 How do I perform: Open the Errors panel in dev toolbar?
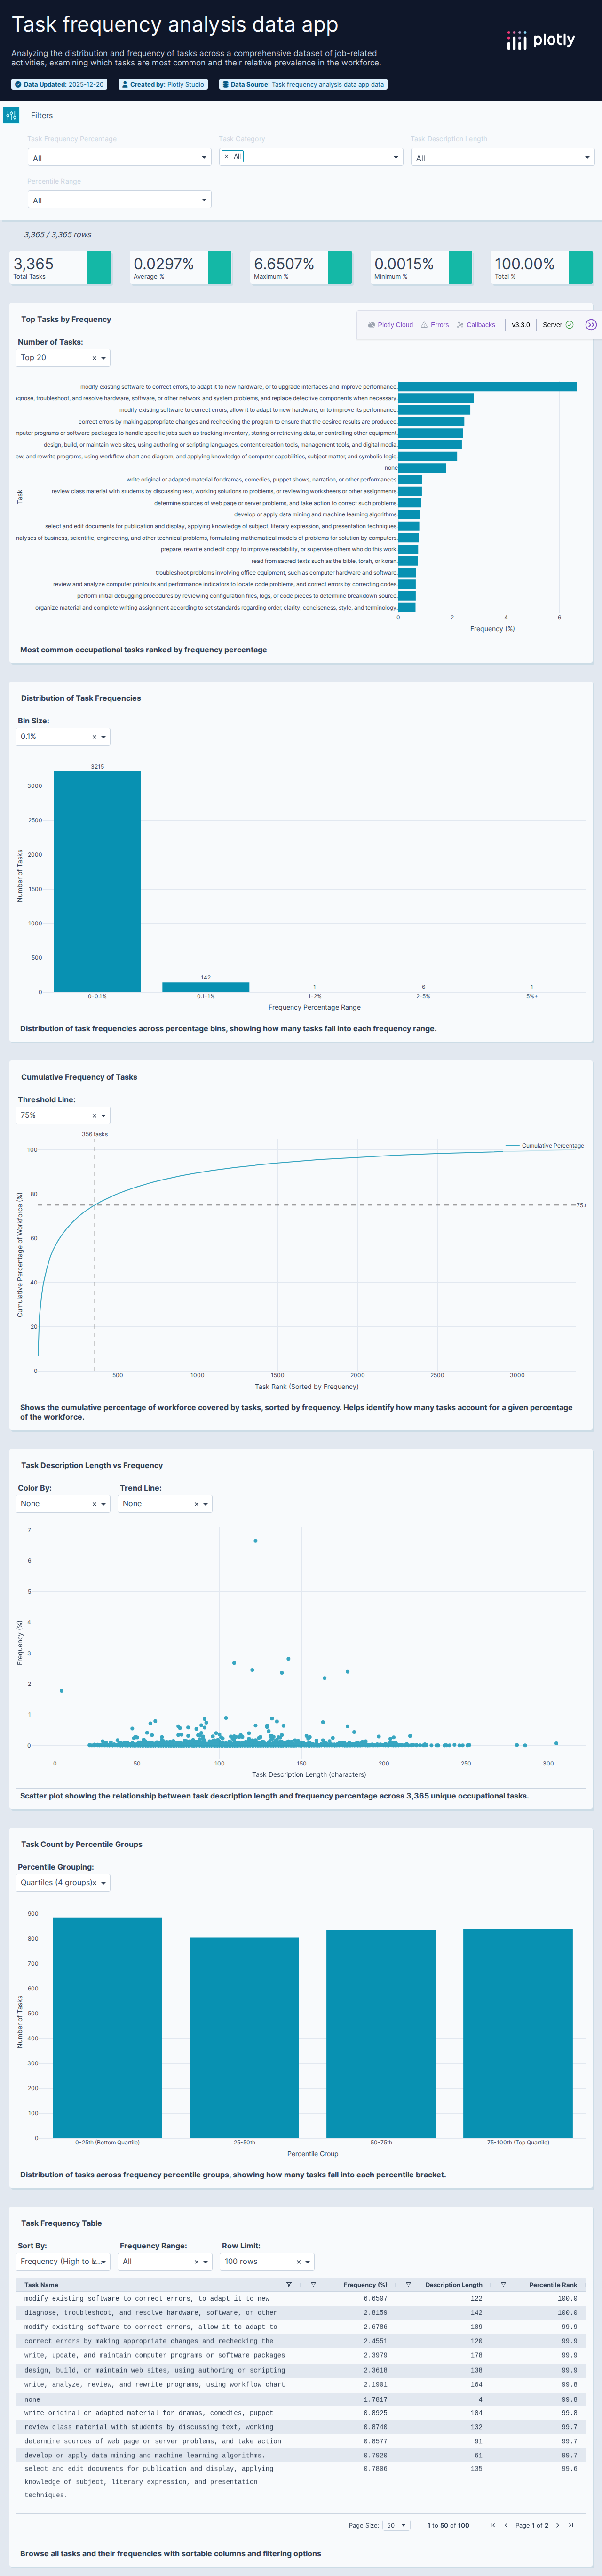(x=435, y=325)
